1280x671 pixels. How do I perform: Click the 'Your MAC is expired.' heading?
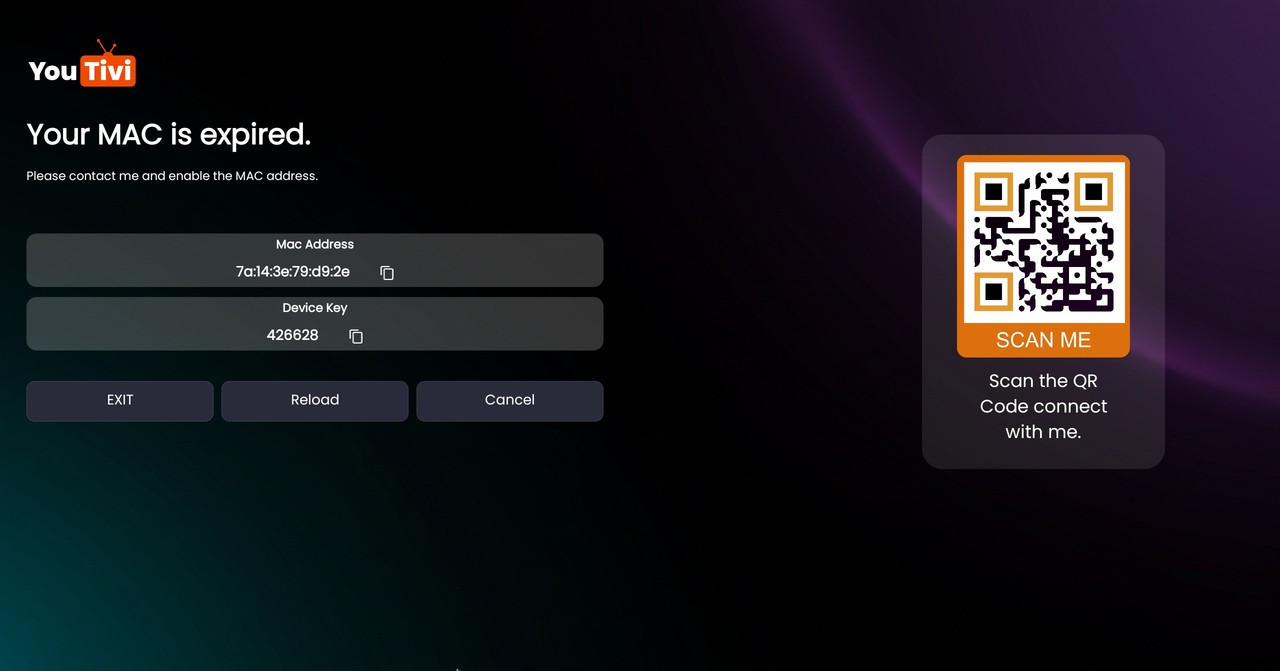169,134
